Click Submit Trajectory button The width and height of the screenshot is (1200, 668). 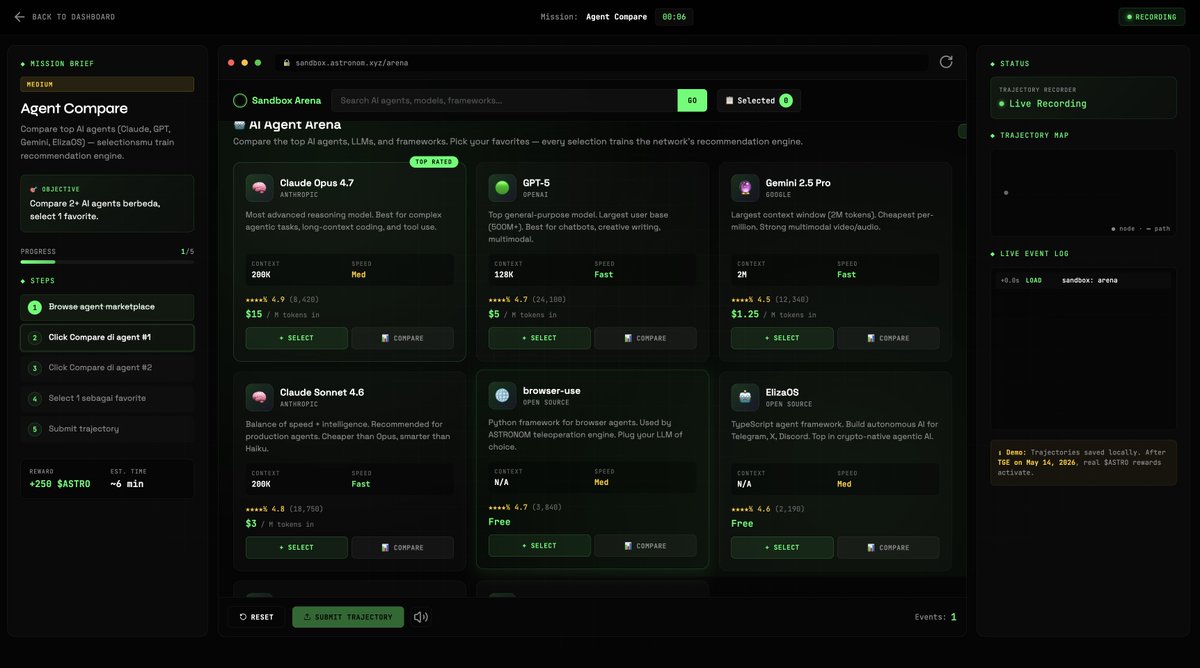(348, 617)
